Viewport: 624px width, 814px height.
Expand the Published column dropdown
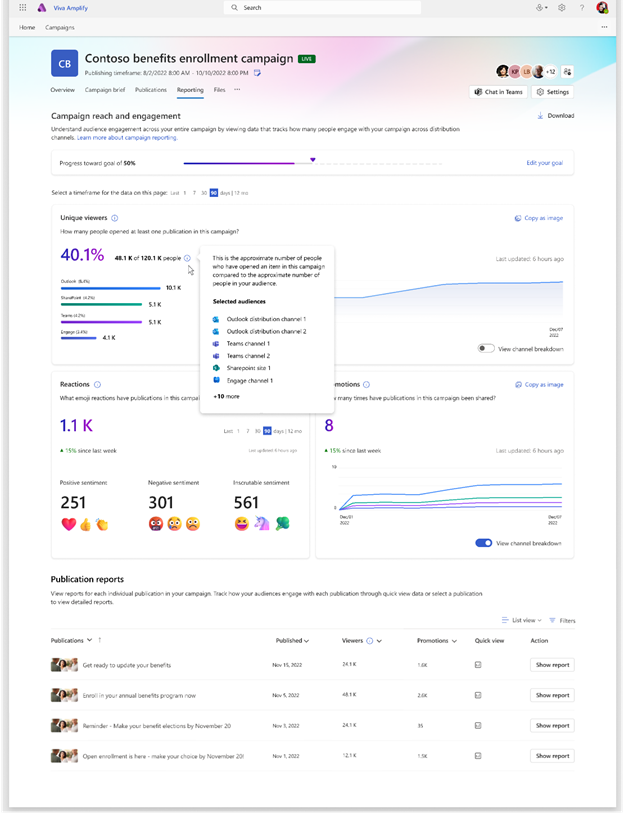(x=306, y=641)
